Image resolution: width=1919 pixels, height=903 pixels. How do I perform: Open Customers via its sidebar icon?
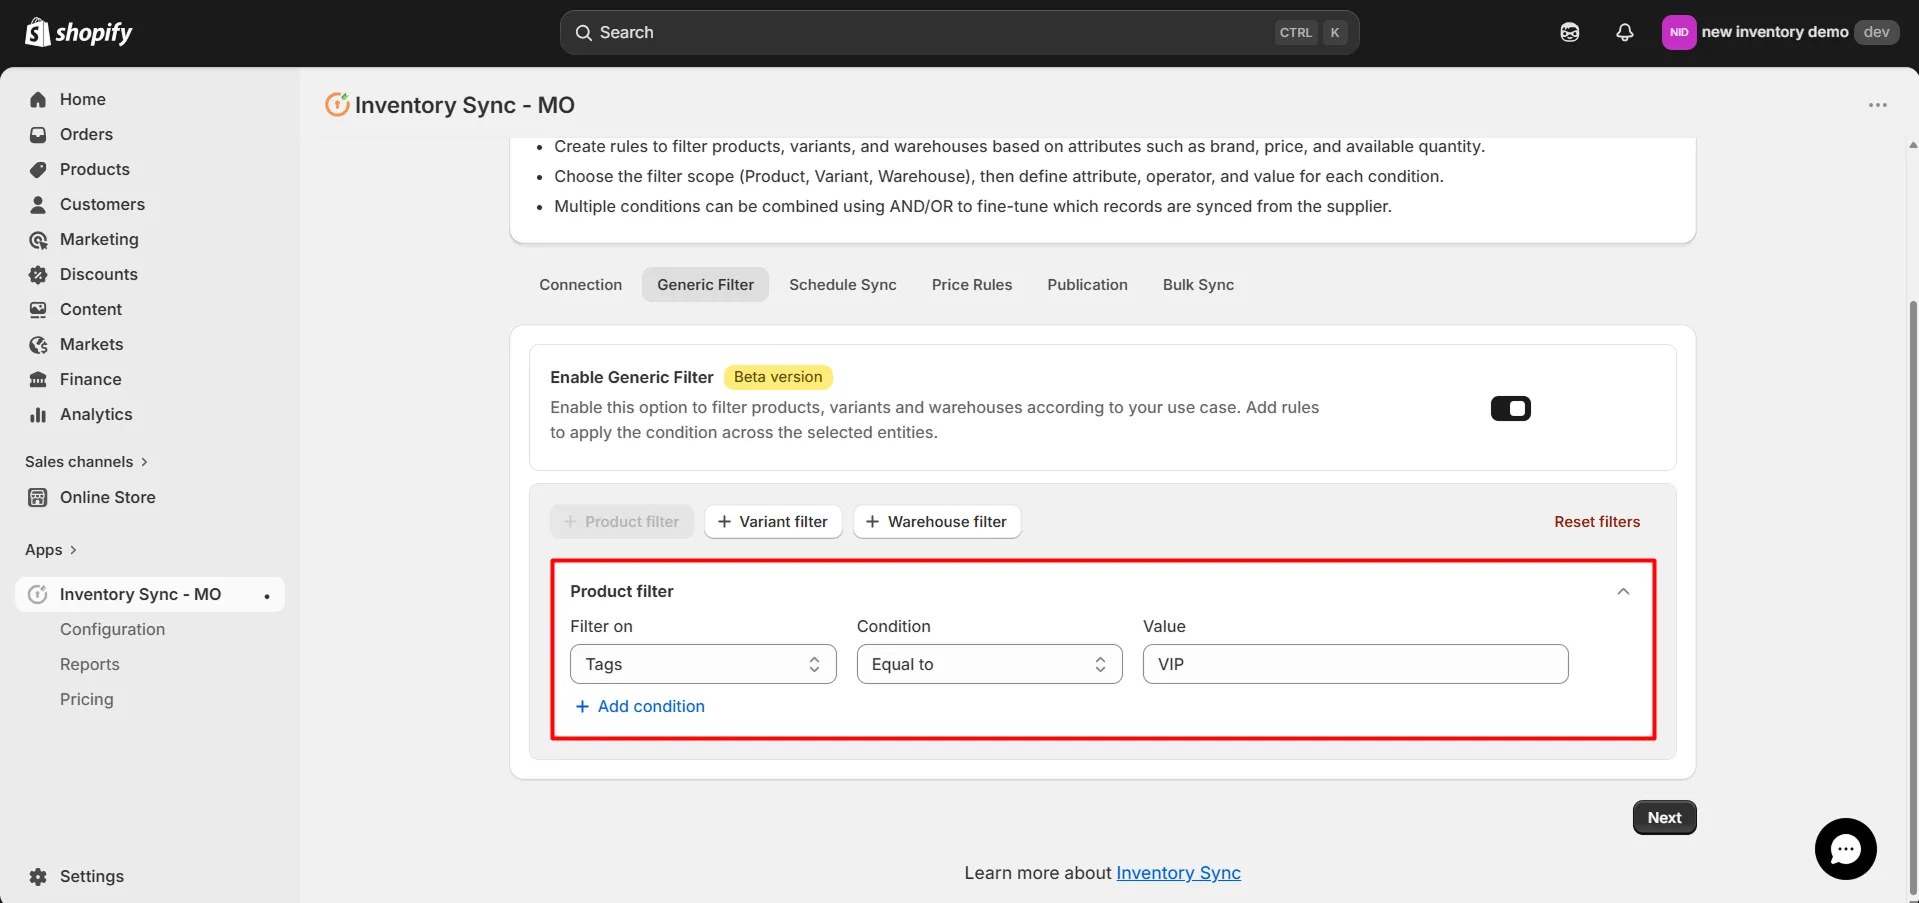(x=37, y=204)
